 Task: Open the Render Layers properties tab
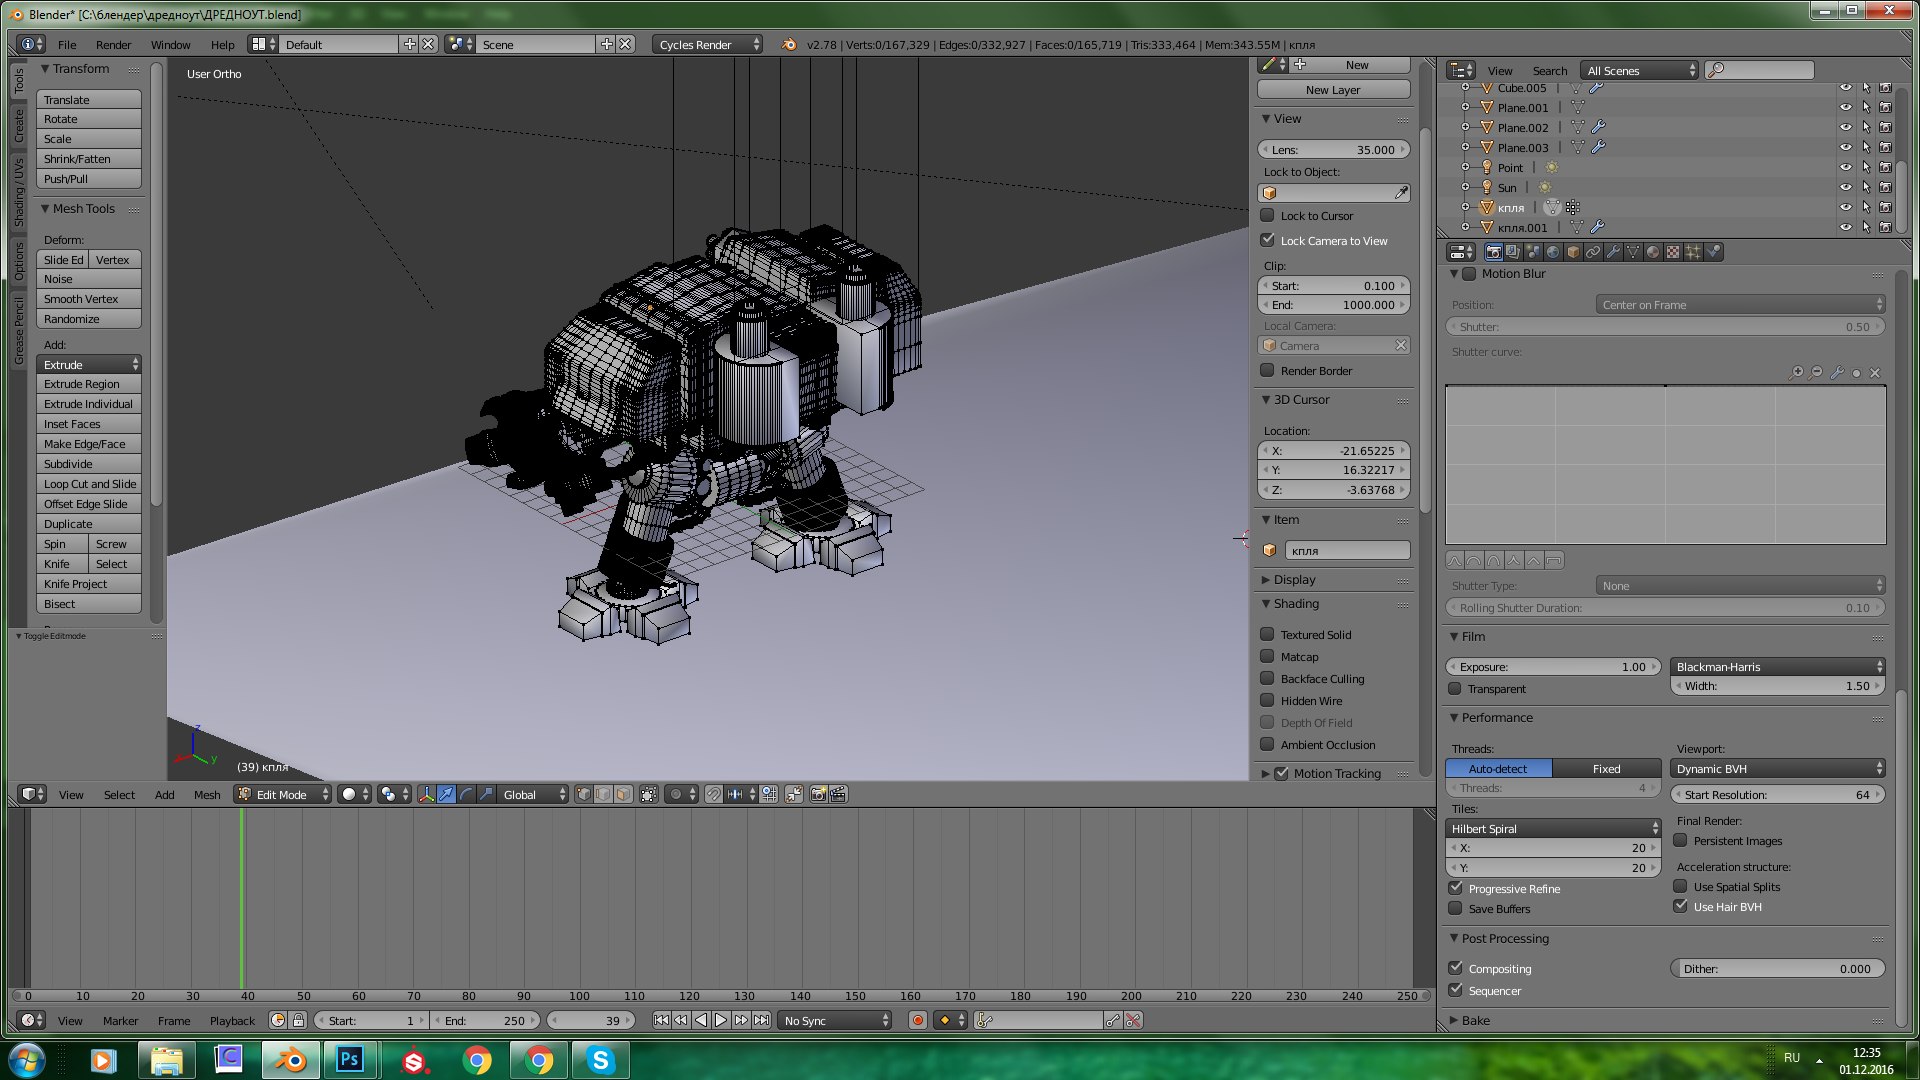click(1513, 252)
